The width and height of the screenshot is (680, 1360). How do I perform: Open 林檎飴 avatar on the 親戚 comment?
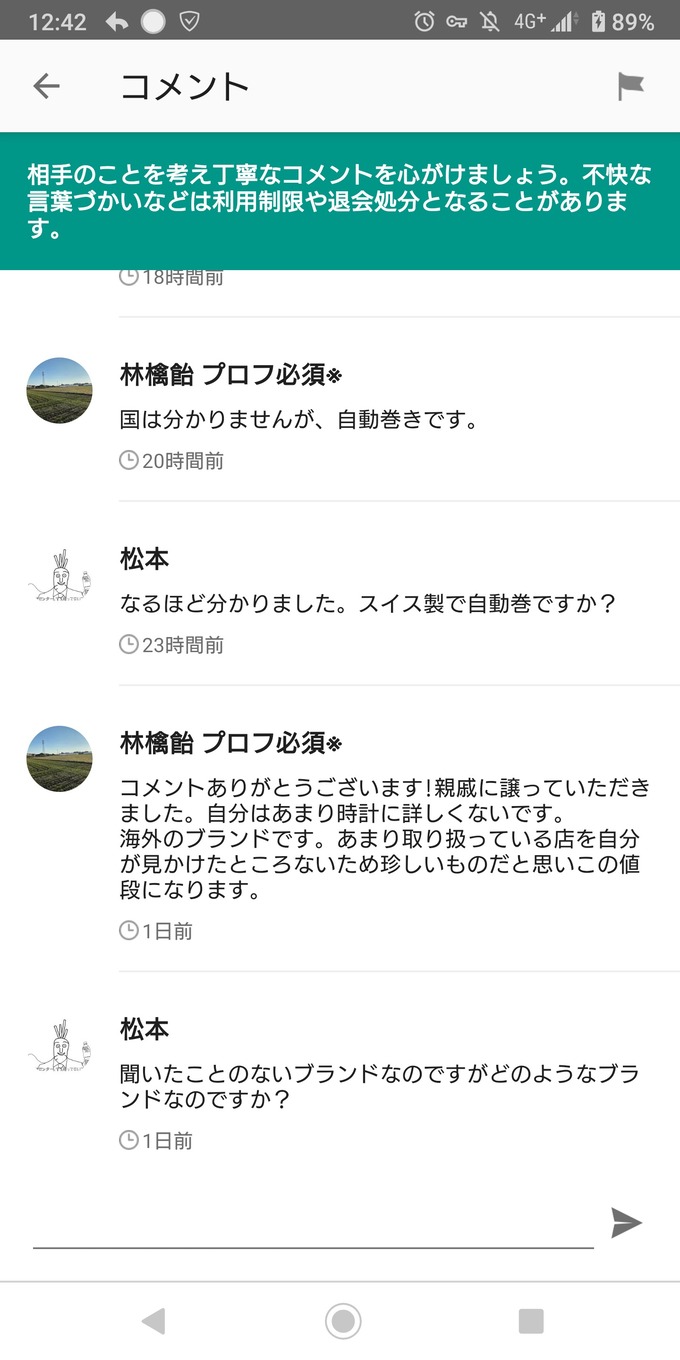[x=59, y=759]
